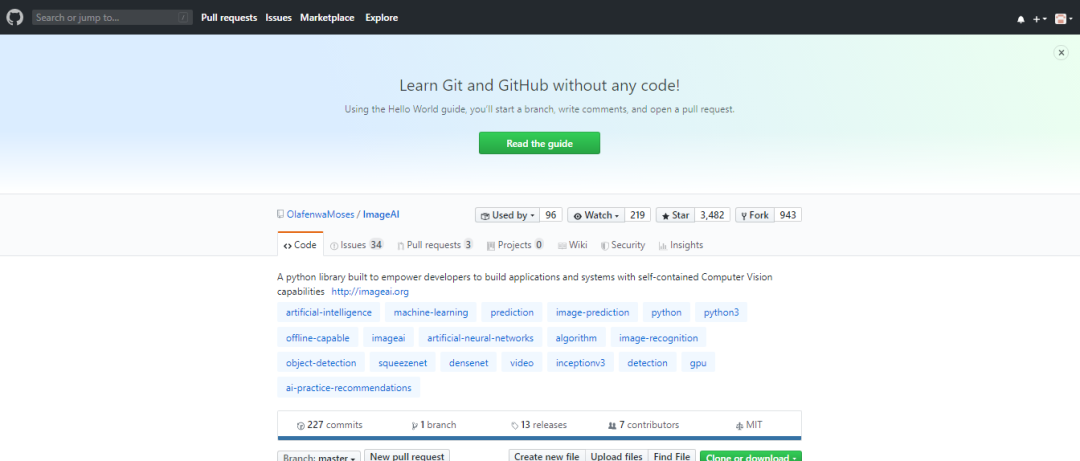The width and height of the screenshot is (1080, 461).
Task: Select the Code tab
Action: coord(300,245)
